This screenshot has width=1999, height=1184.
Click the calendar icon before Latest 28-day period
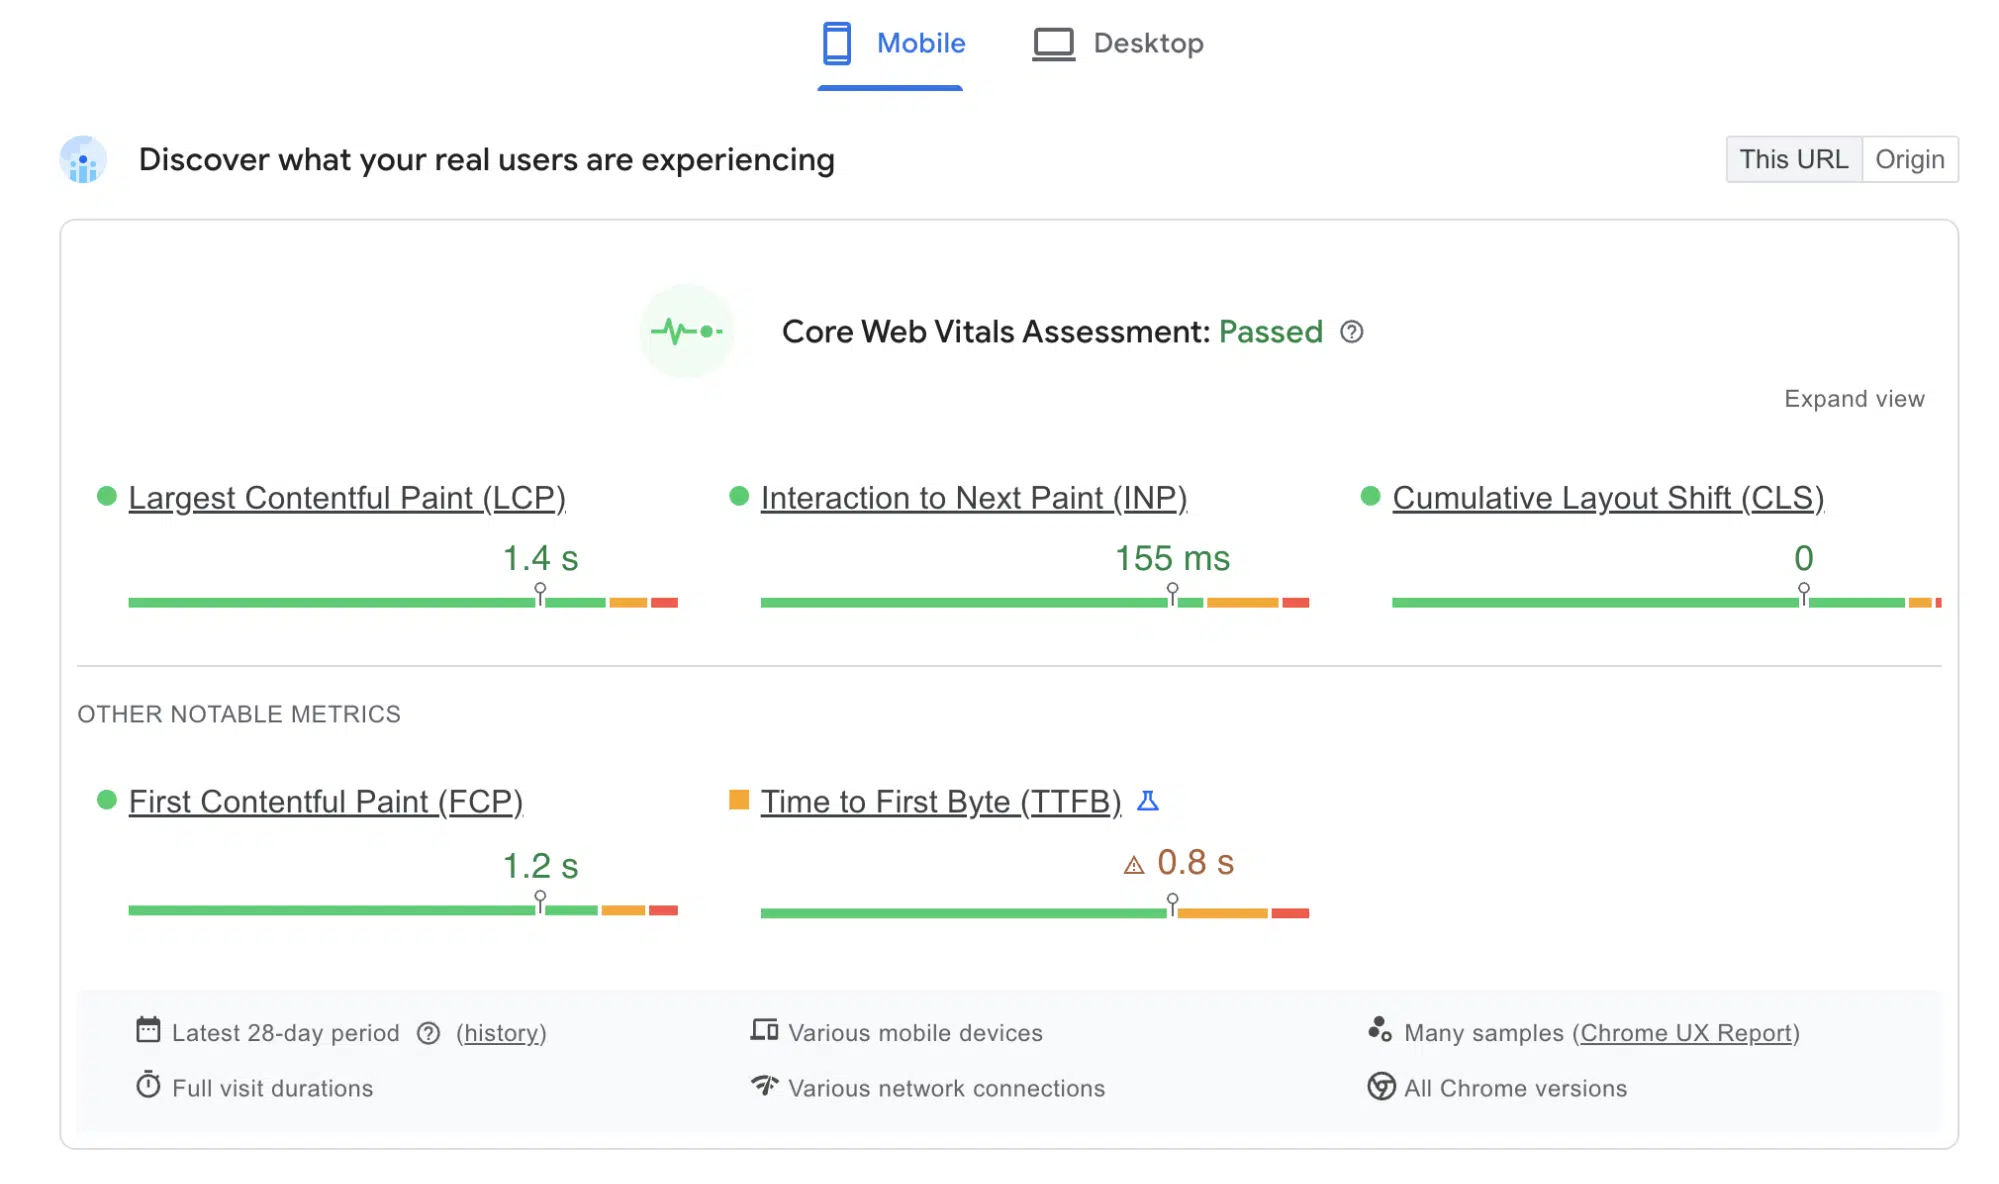coord(149,1031)
